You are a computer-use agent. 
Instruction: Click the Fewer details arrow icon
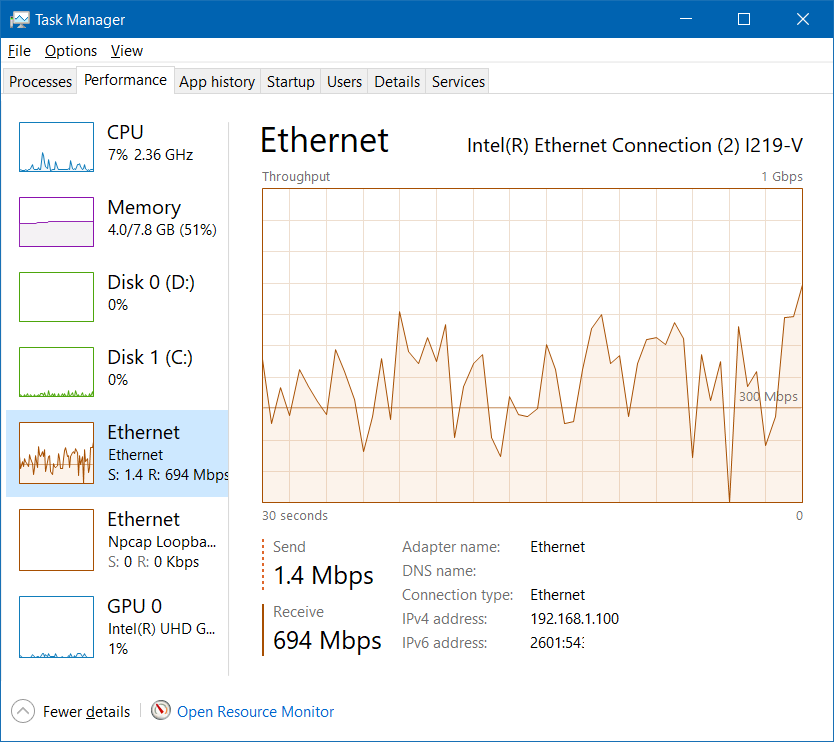click(22, 711)
